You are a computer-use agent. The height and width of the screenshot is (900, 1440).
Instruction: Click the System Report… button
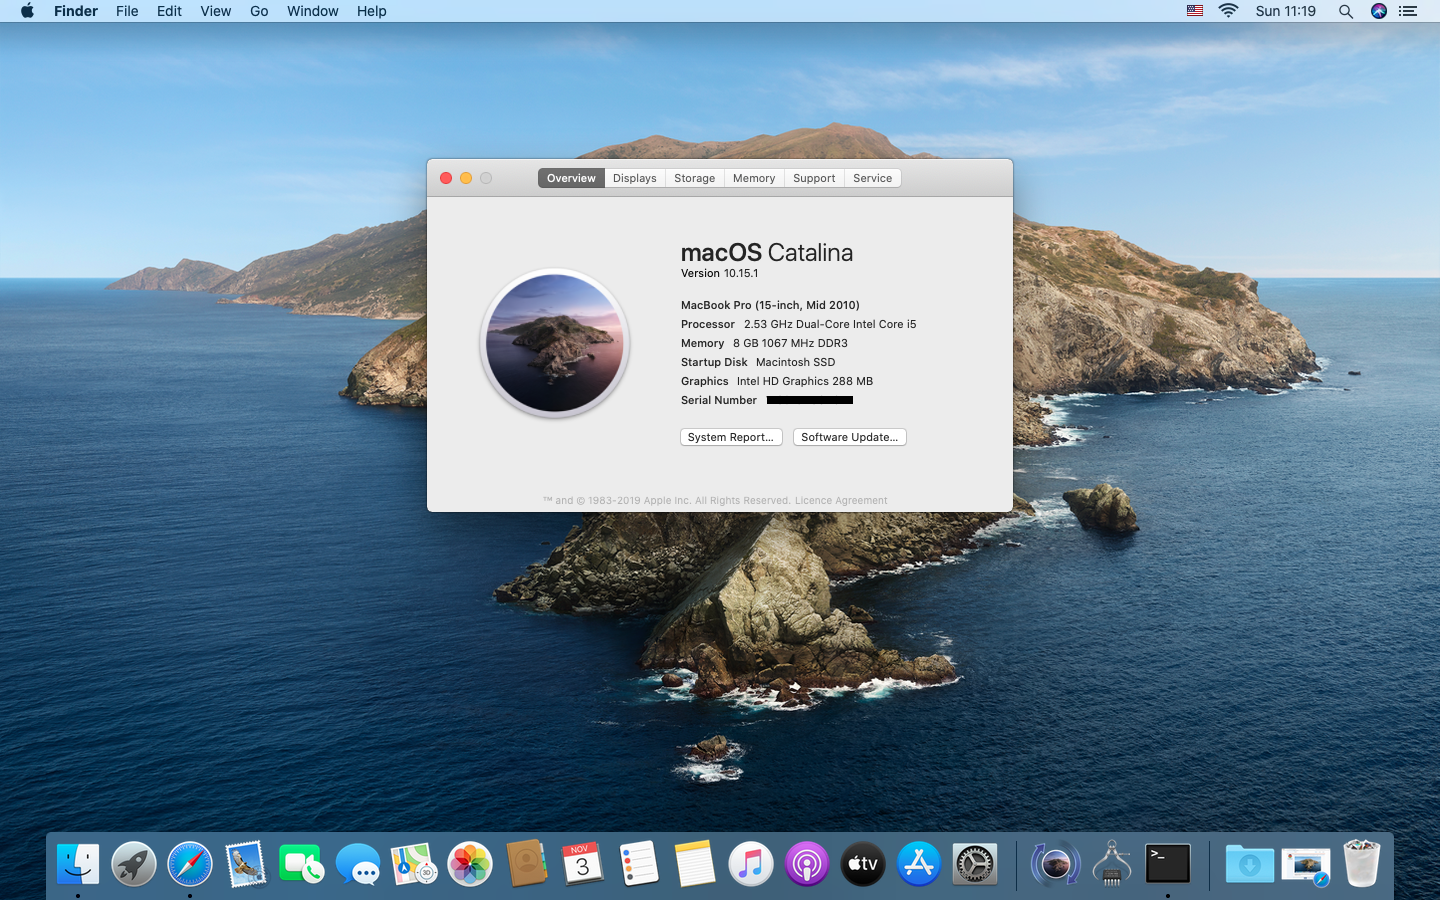click(731, 437)
